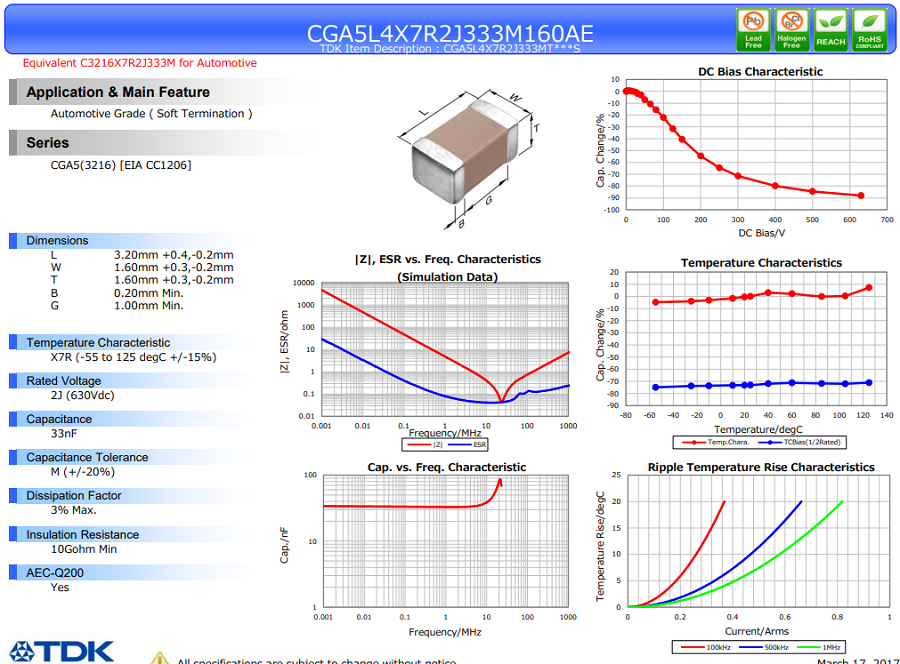Select 'X7R (-55 to 125 degC +/-15%)' value

134,357
